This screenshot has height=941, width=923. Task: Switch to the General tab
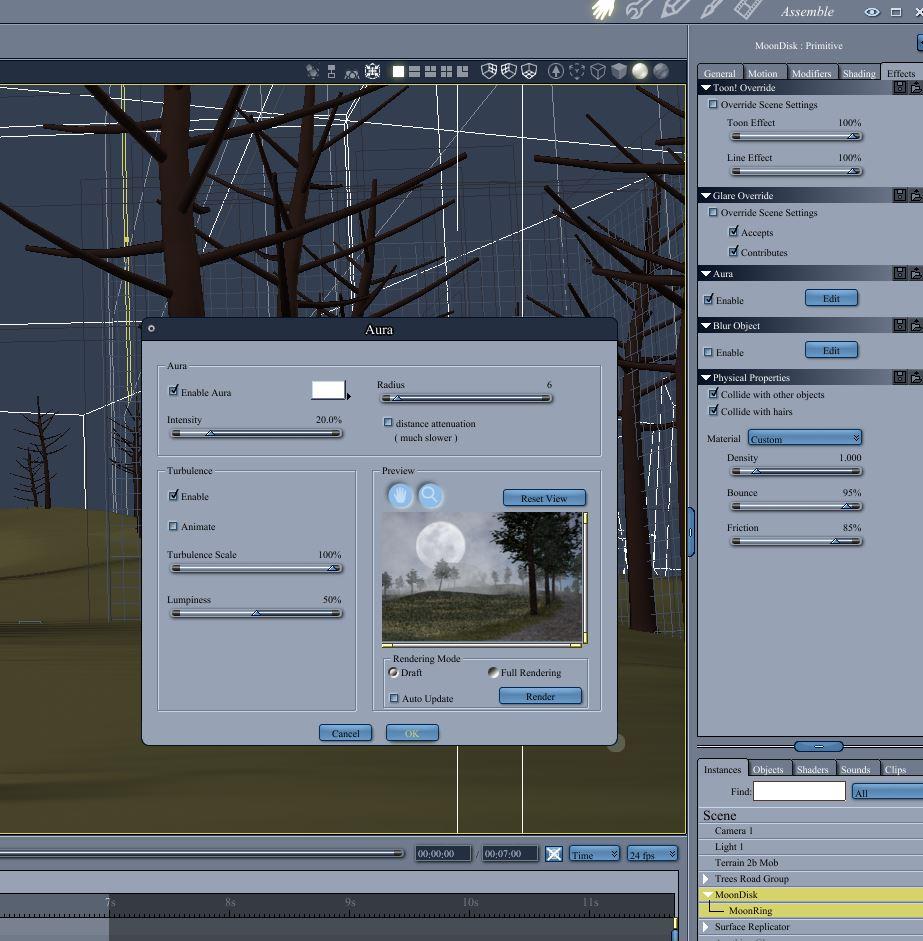pyautogui.click(x=720, y=73)
